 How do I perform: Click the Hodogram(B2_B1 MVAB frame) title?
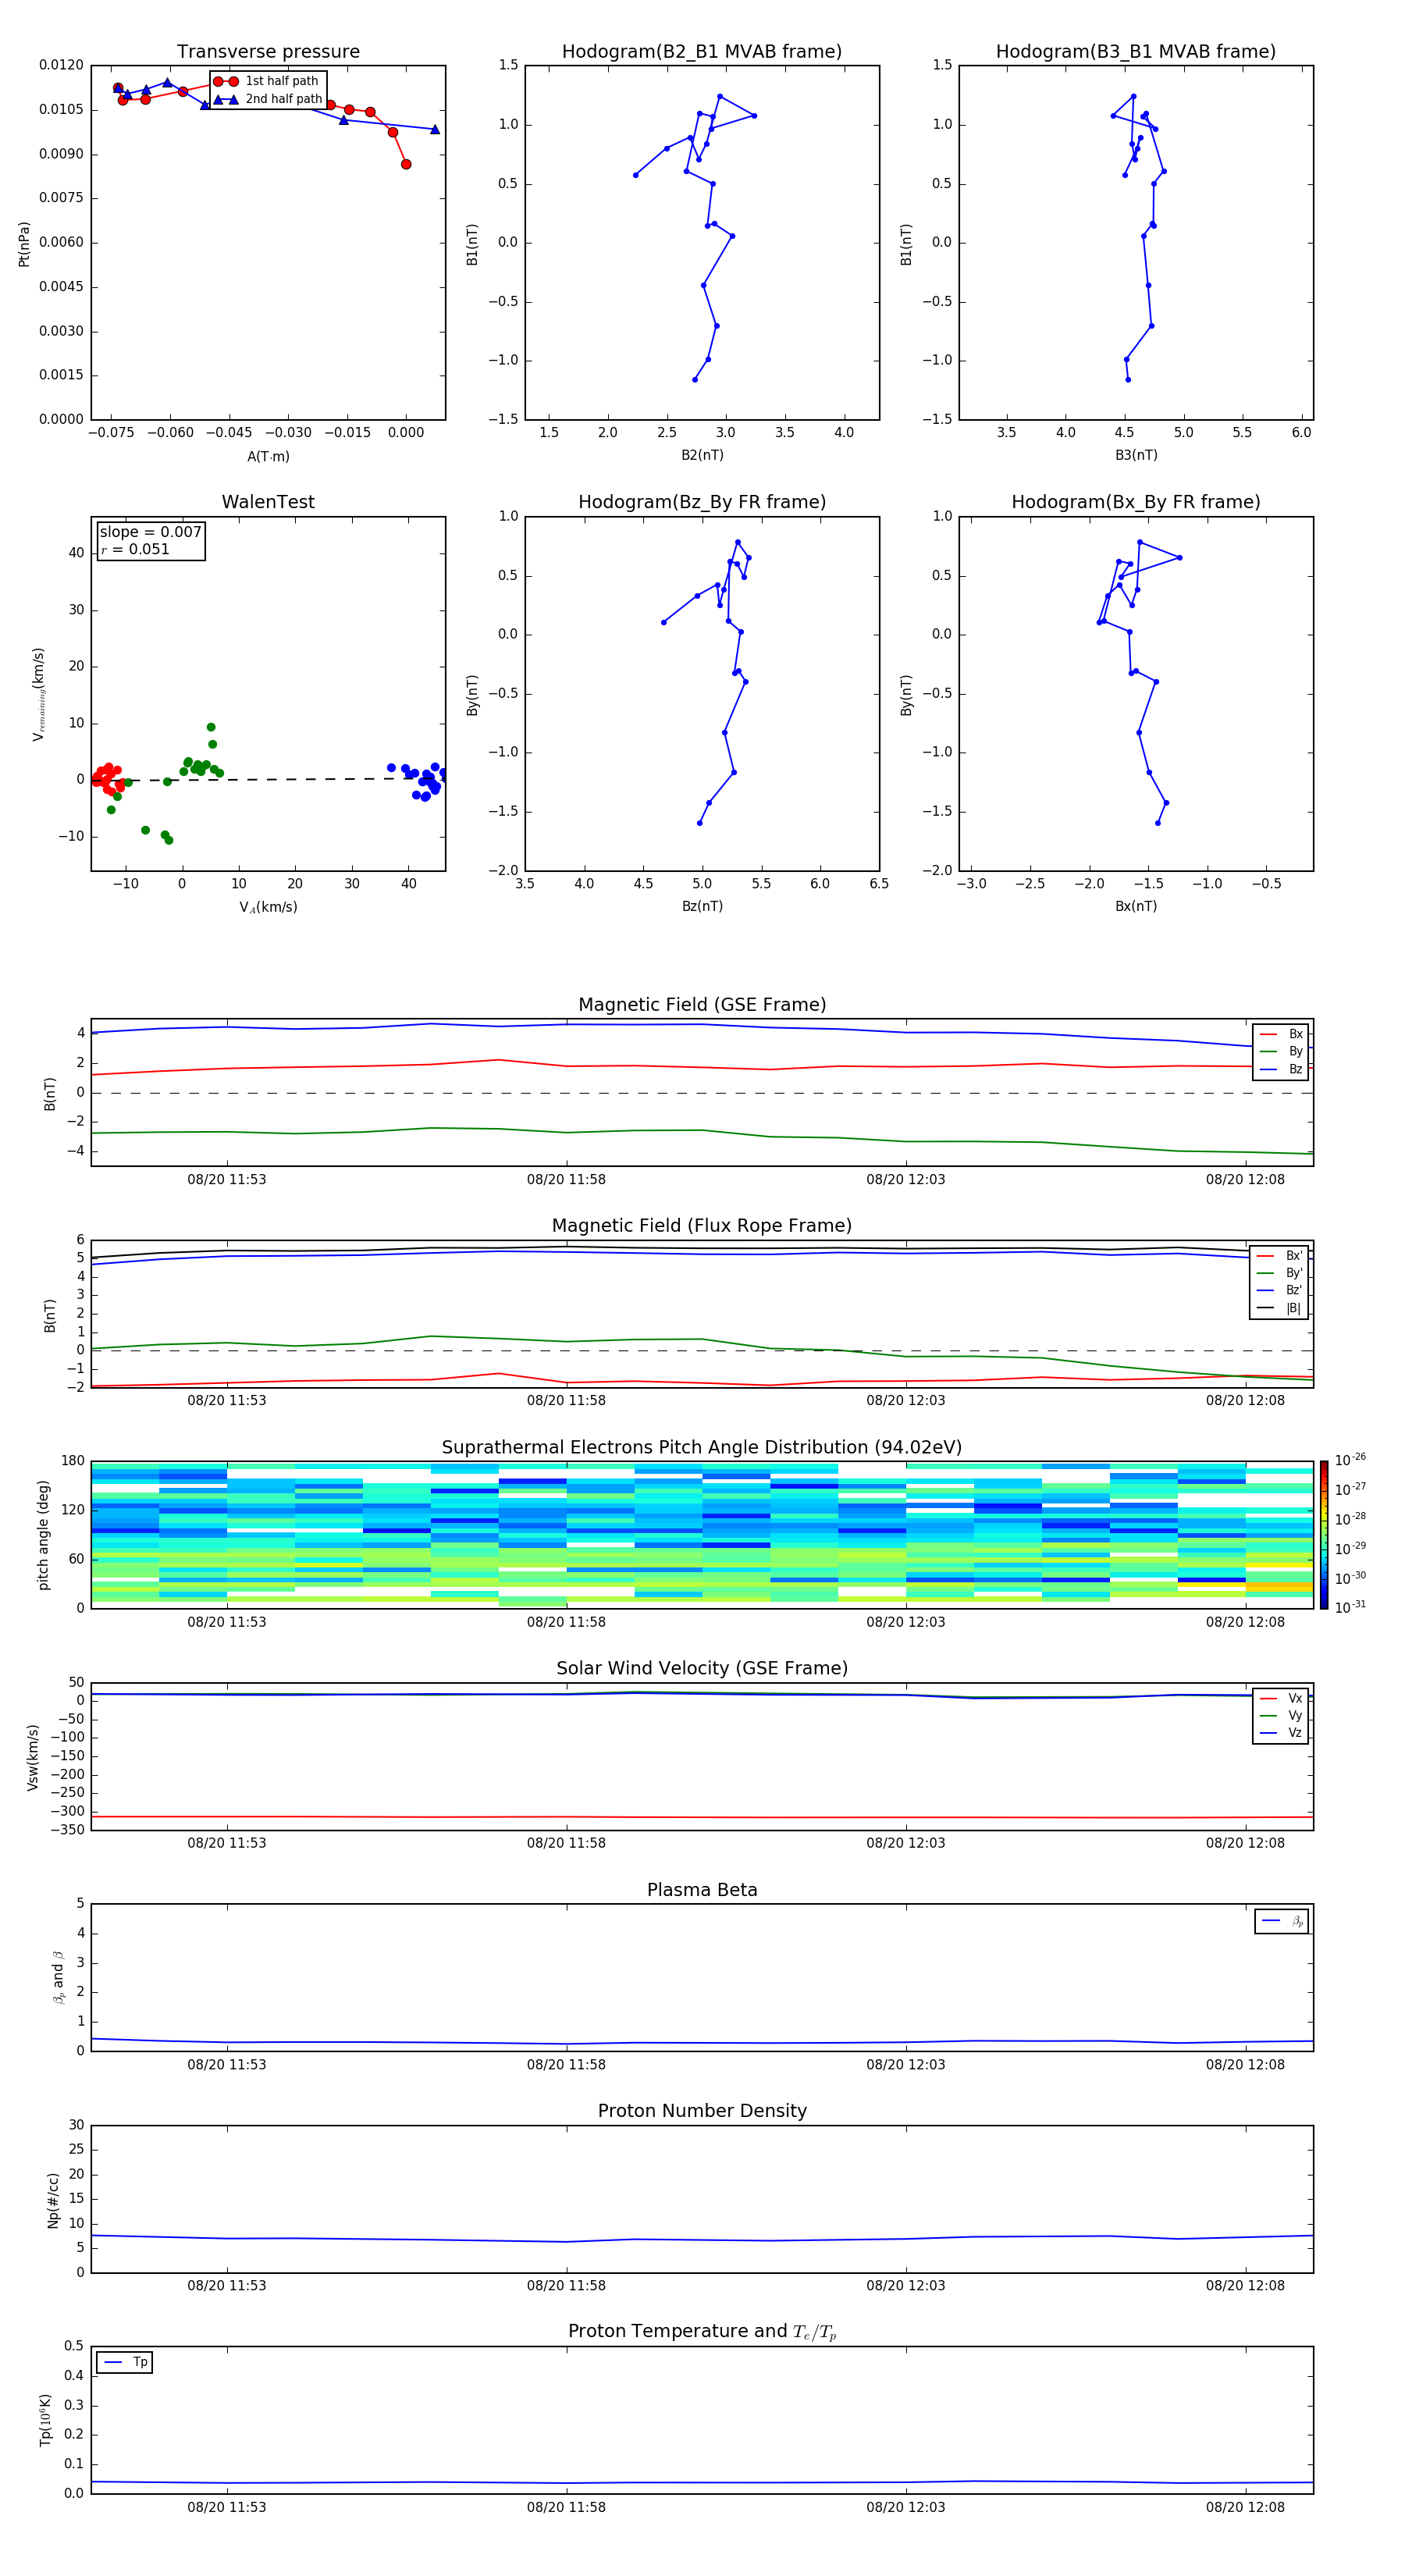tap(701, 52)
